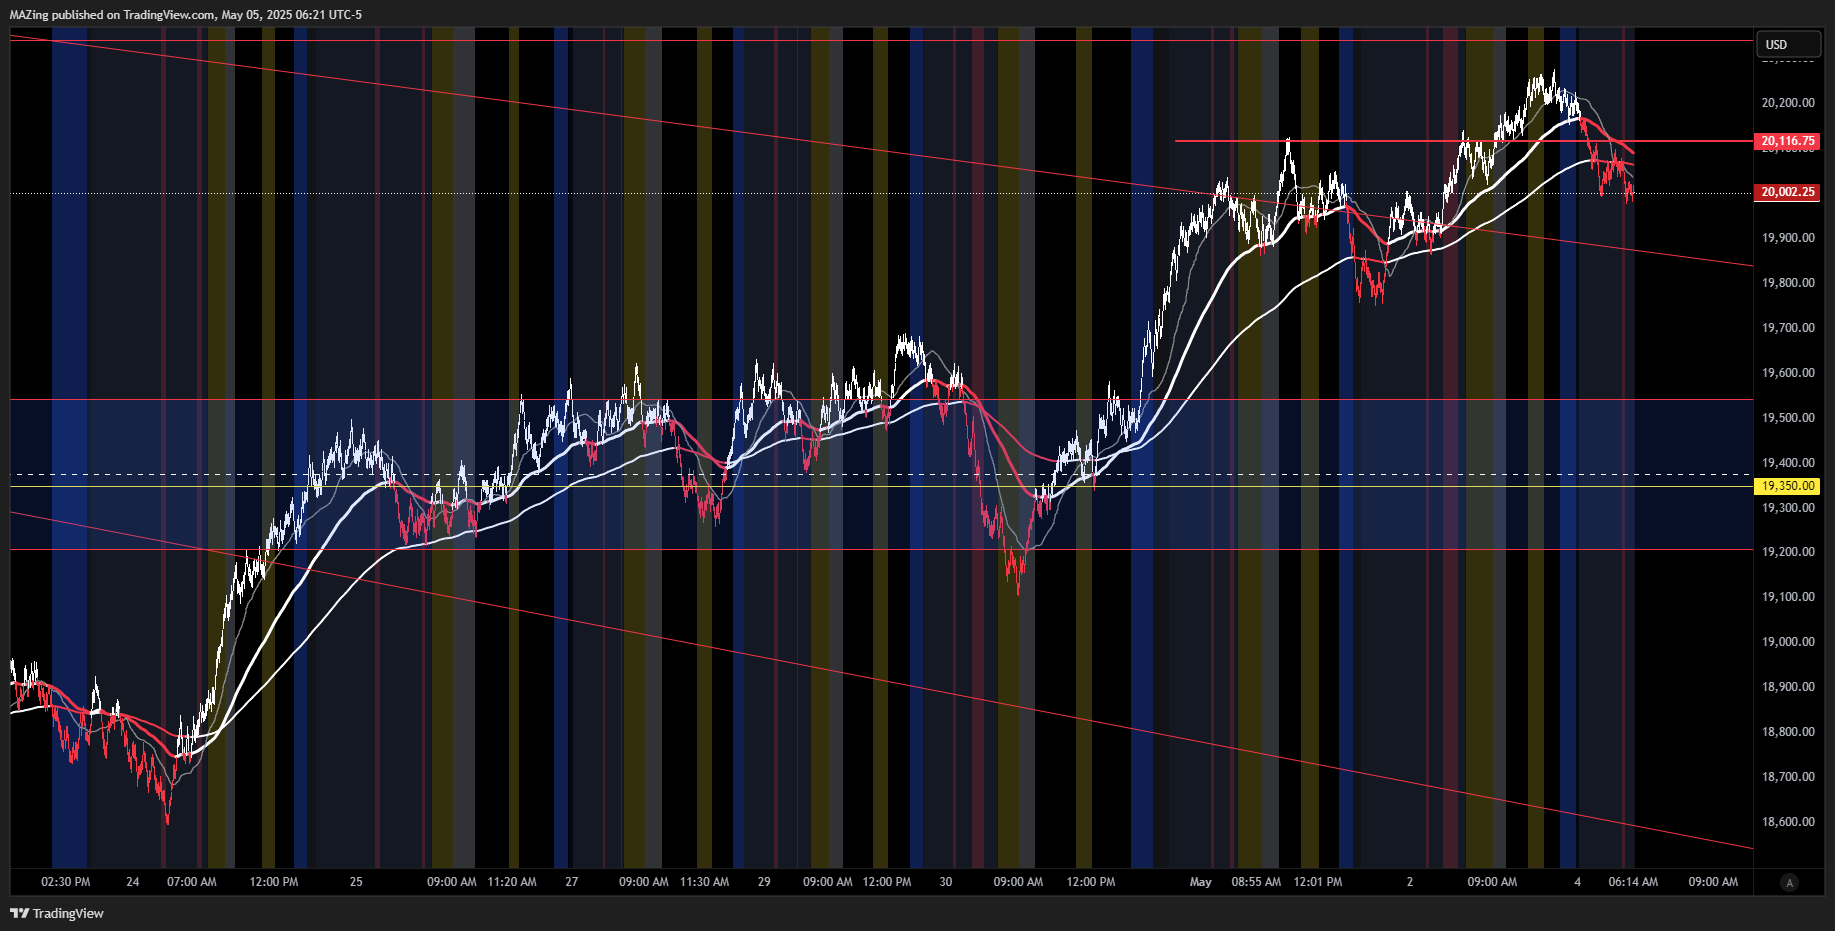Click the TradingView logo at bottom left
1835x931 pixels.
[x=57, y=913]
